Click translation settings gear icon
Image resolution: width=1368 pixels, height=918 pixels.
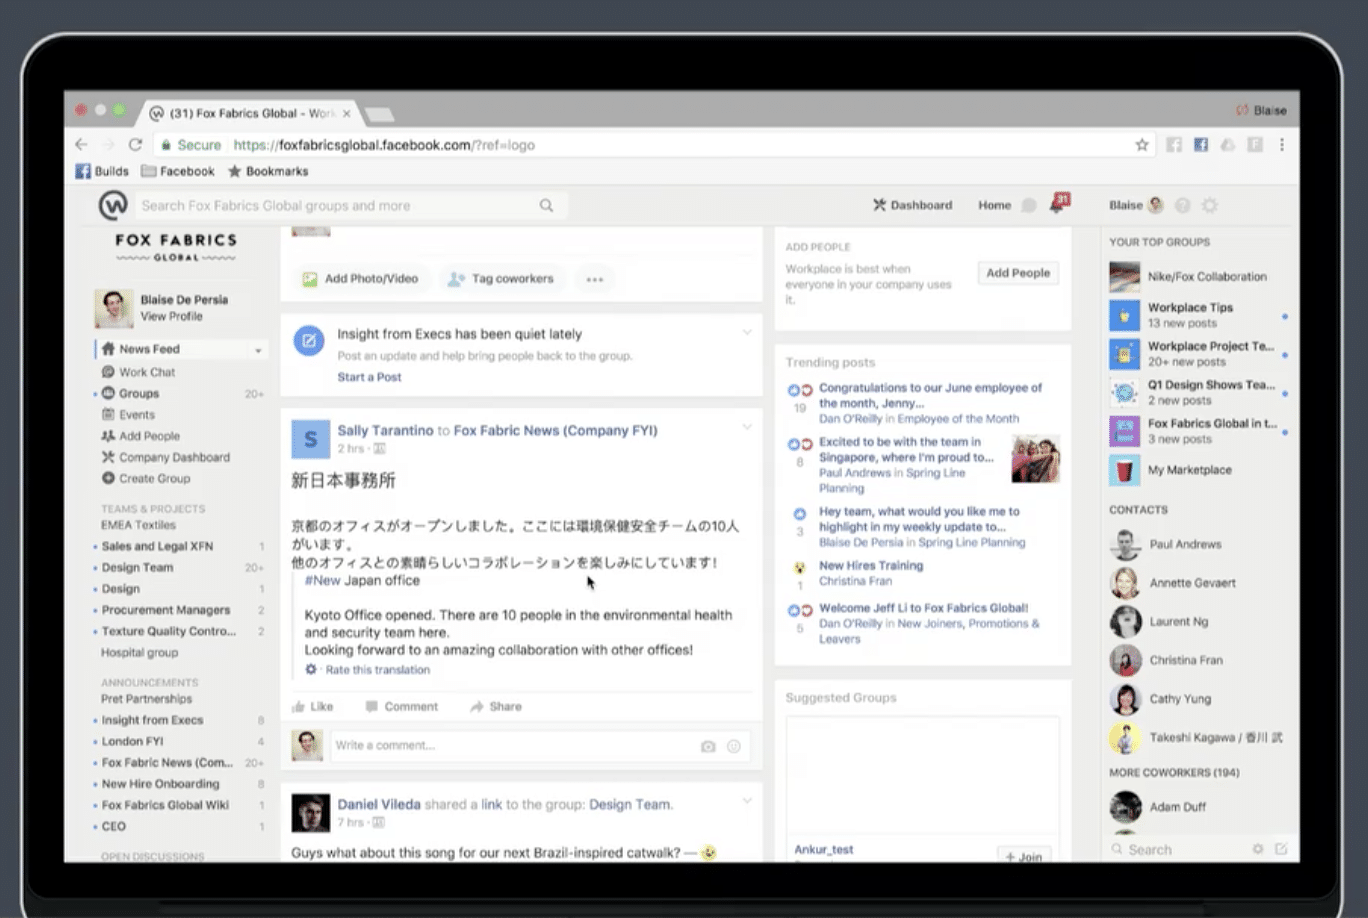pyautogui.click(x=311, y=670)
